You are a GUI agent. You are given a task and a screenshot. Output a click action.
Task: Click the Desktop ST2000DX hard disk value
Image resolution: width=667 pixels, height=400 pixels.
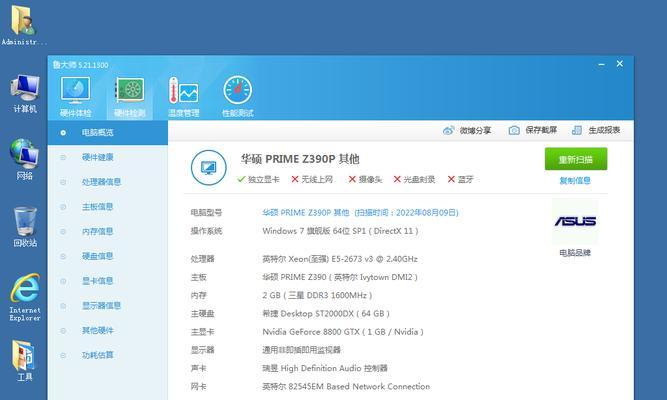click(x=326, y=314)
